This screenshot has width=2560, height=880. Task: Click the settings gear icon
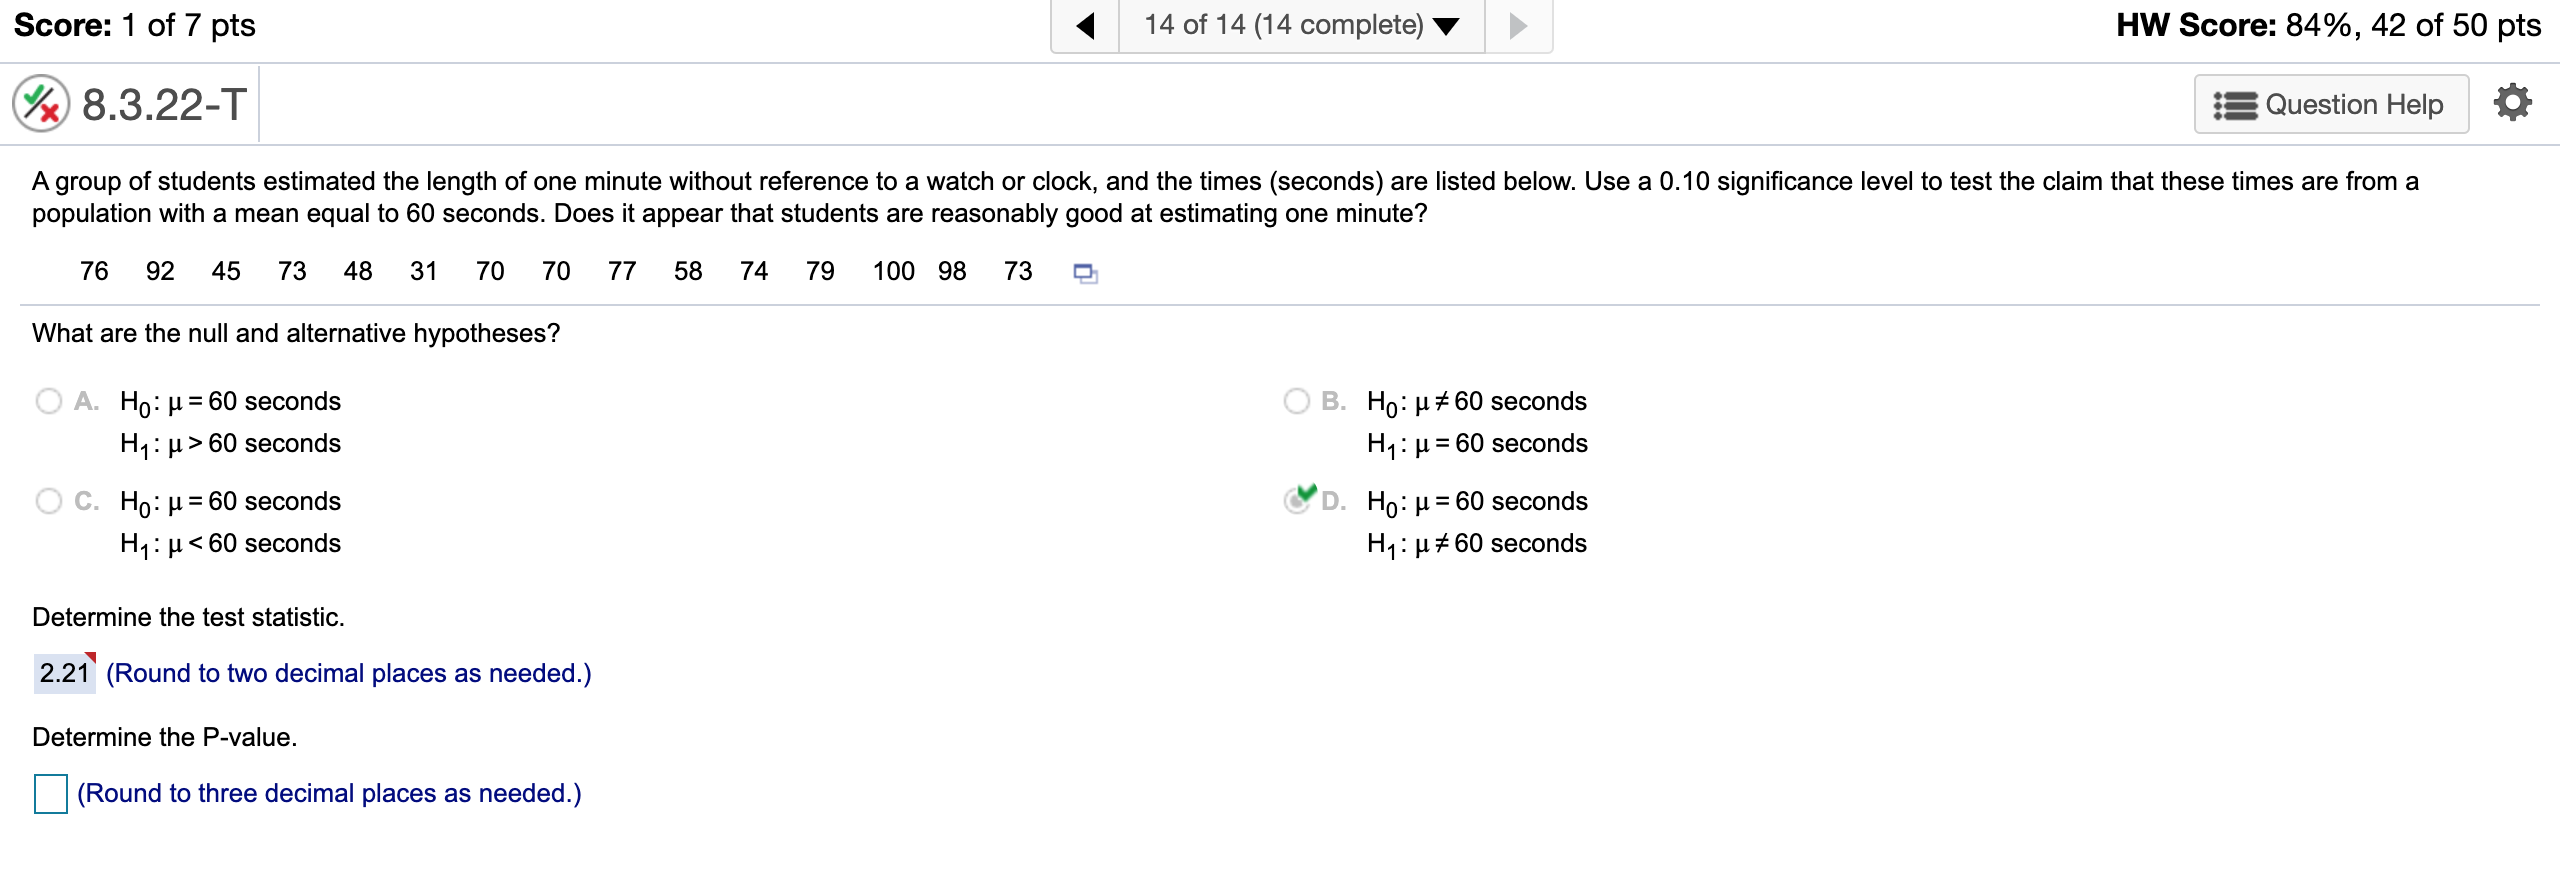tap(2512, 101)
